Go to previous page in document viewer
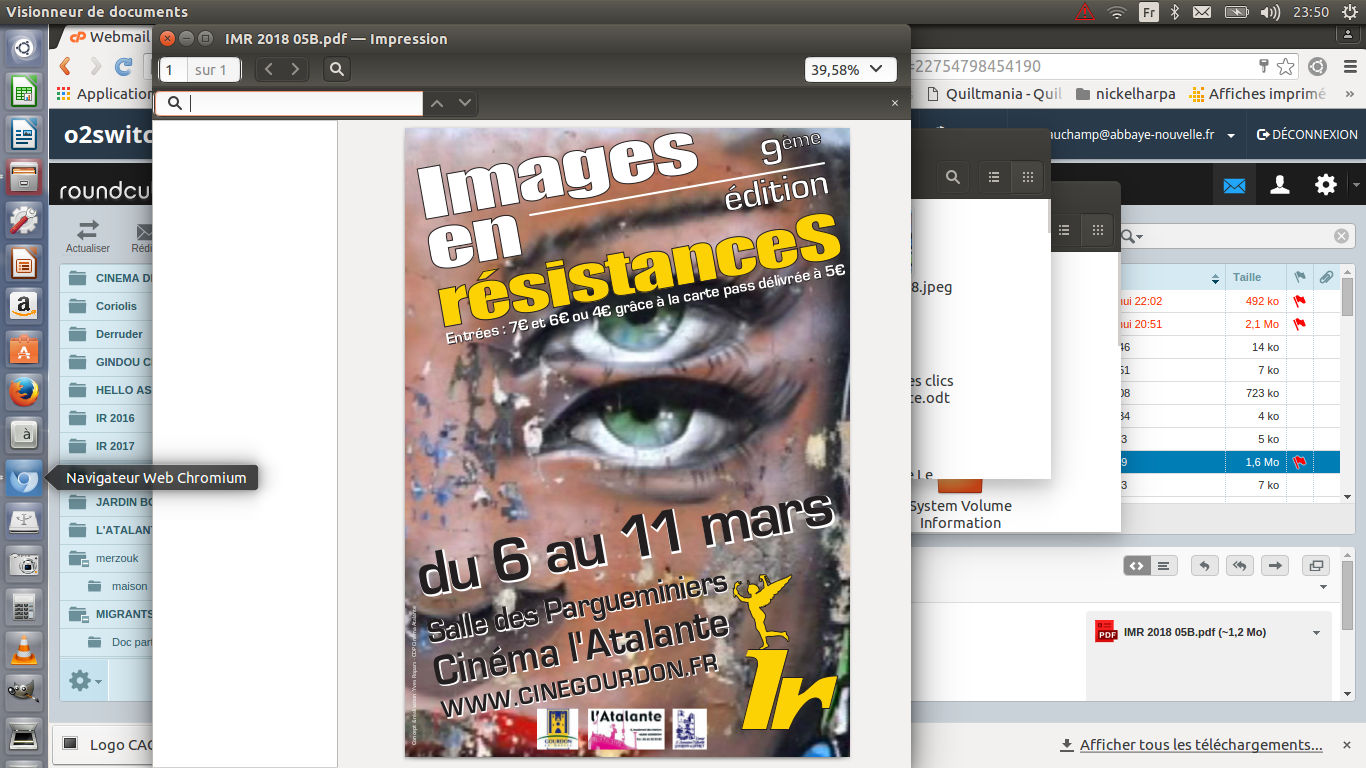The width and height of the screenshot is (1366, 768). click(x=268, y=69)
